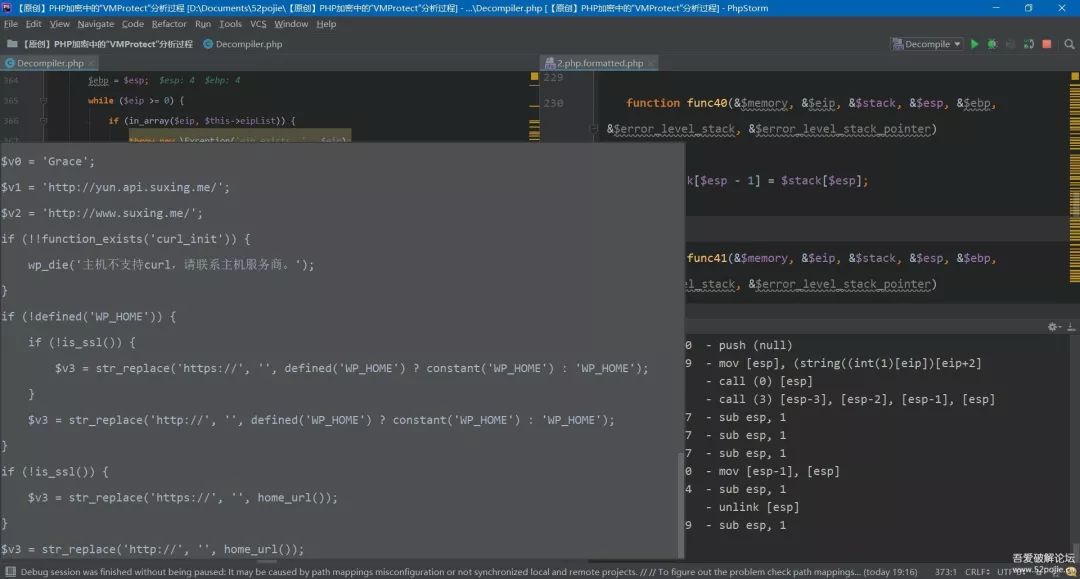Image resolution: width=1080 pixels, height=579 pixels.
Task: Close the 2.php.formatted.php editor tab
Action: pyautogui.click(x=651, y=63)
